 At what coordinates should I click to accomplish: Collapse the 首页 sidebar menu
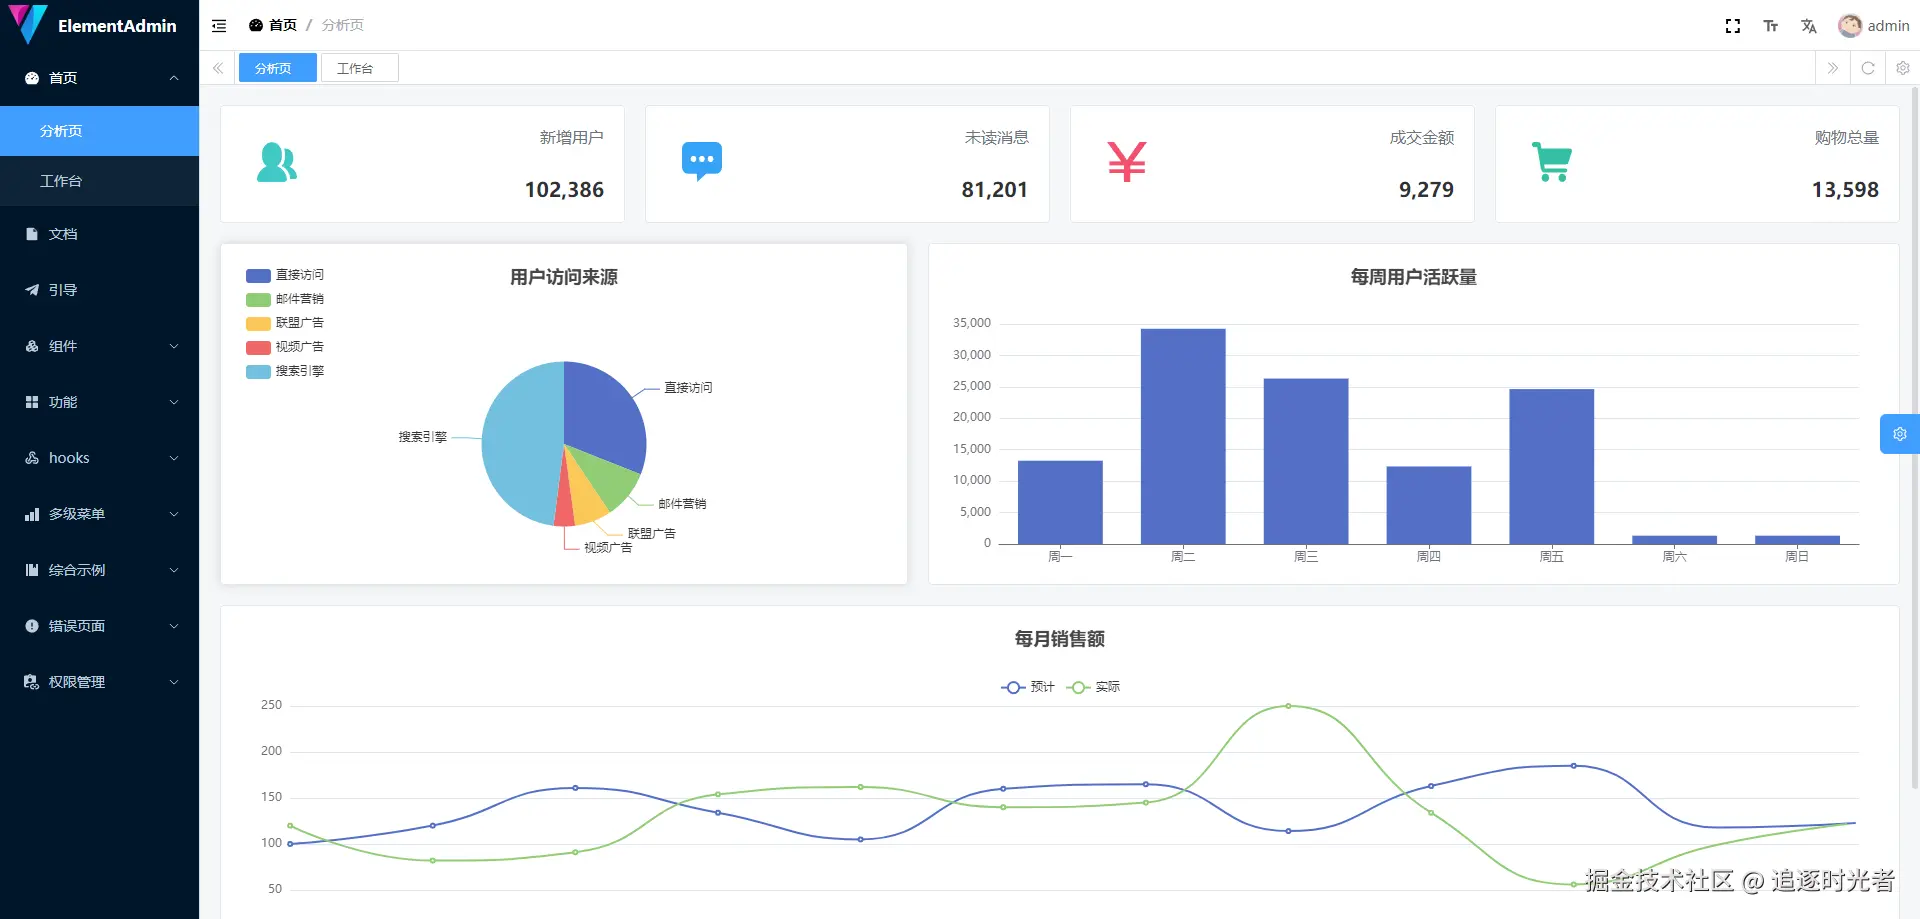(x=100, y=78)
